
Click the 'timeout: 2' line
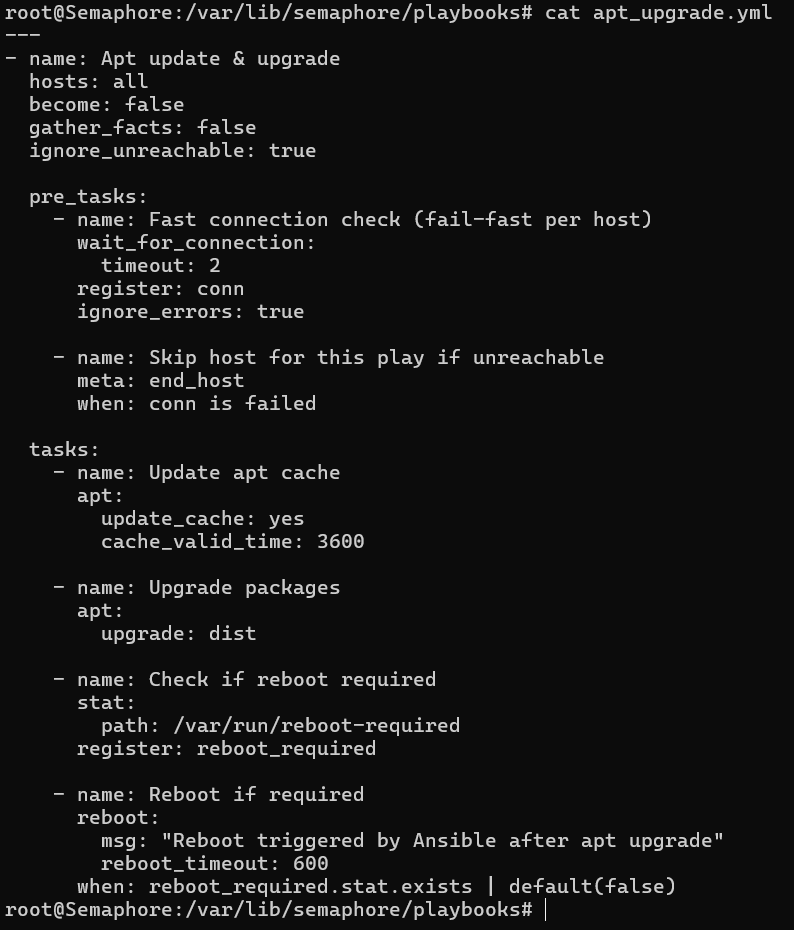point(160,266)
